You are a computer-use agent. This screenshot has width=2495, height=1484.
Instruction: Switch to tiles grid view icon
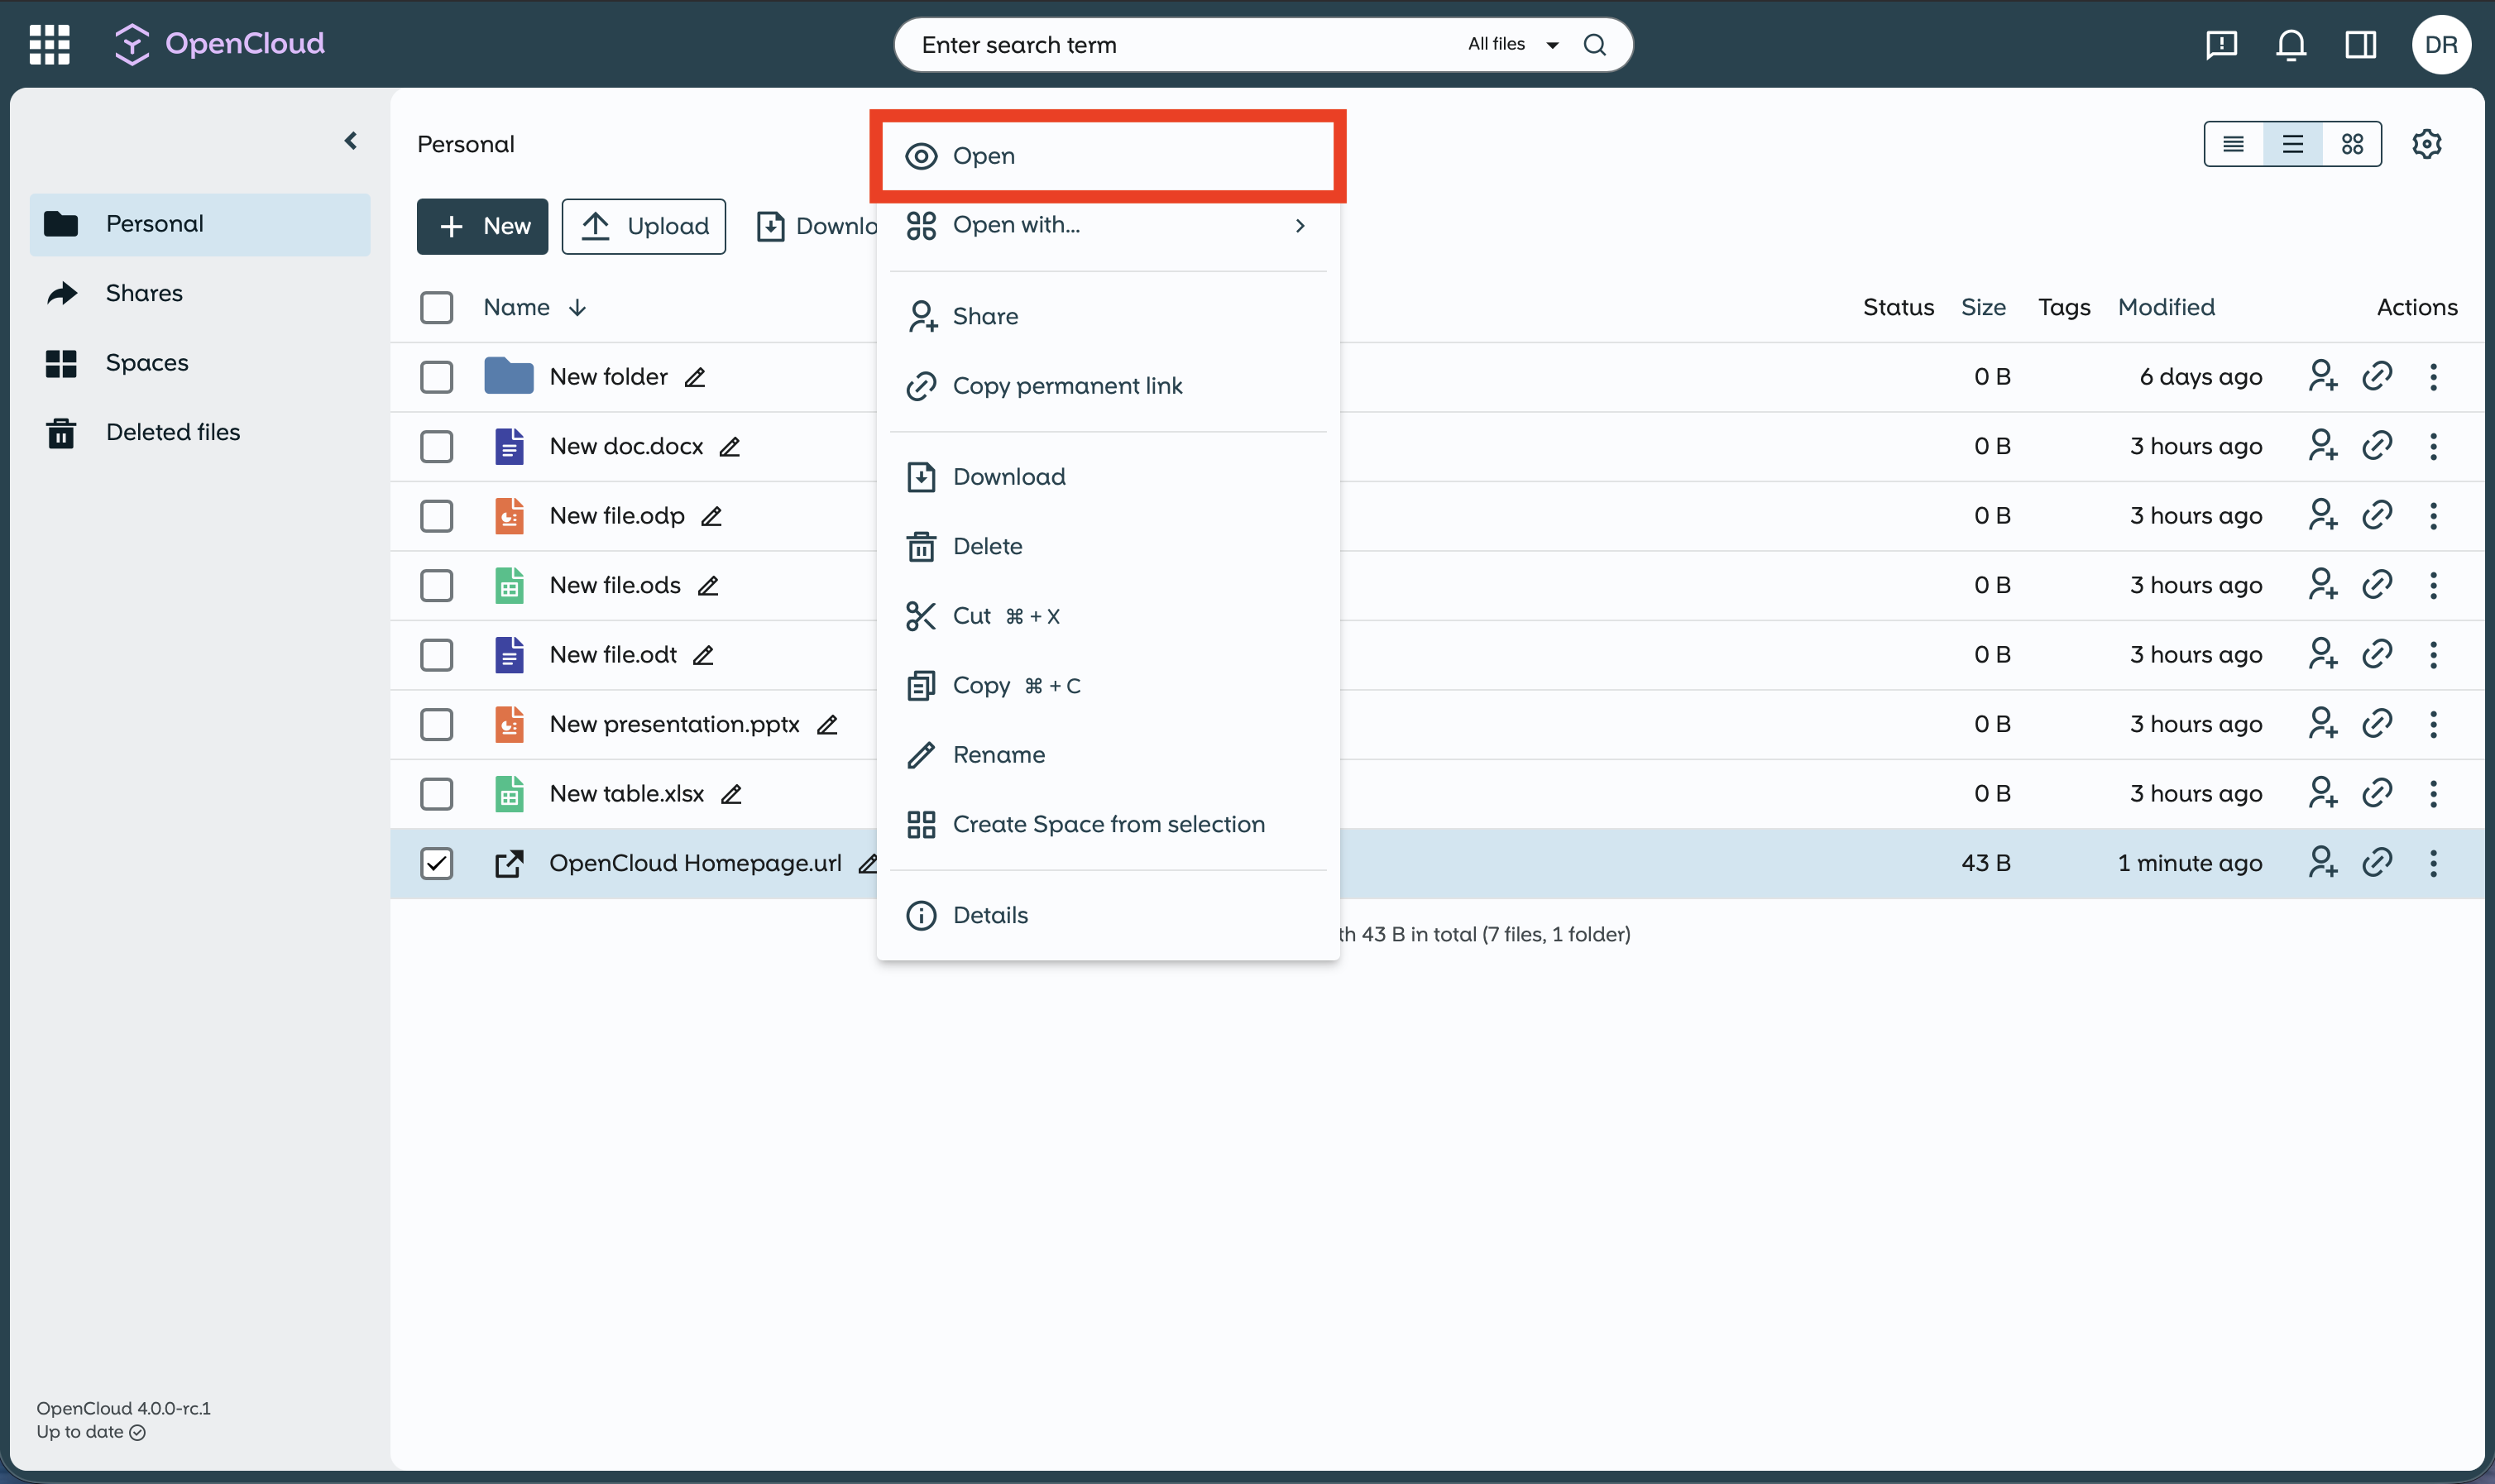2352,144
